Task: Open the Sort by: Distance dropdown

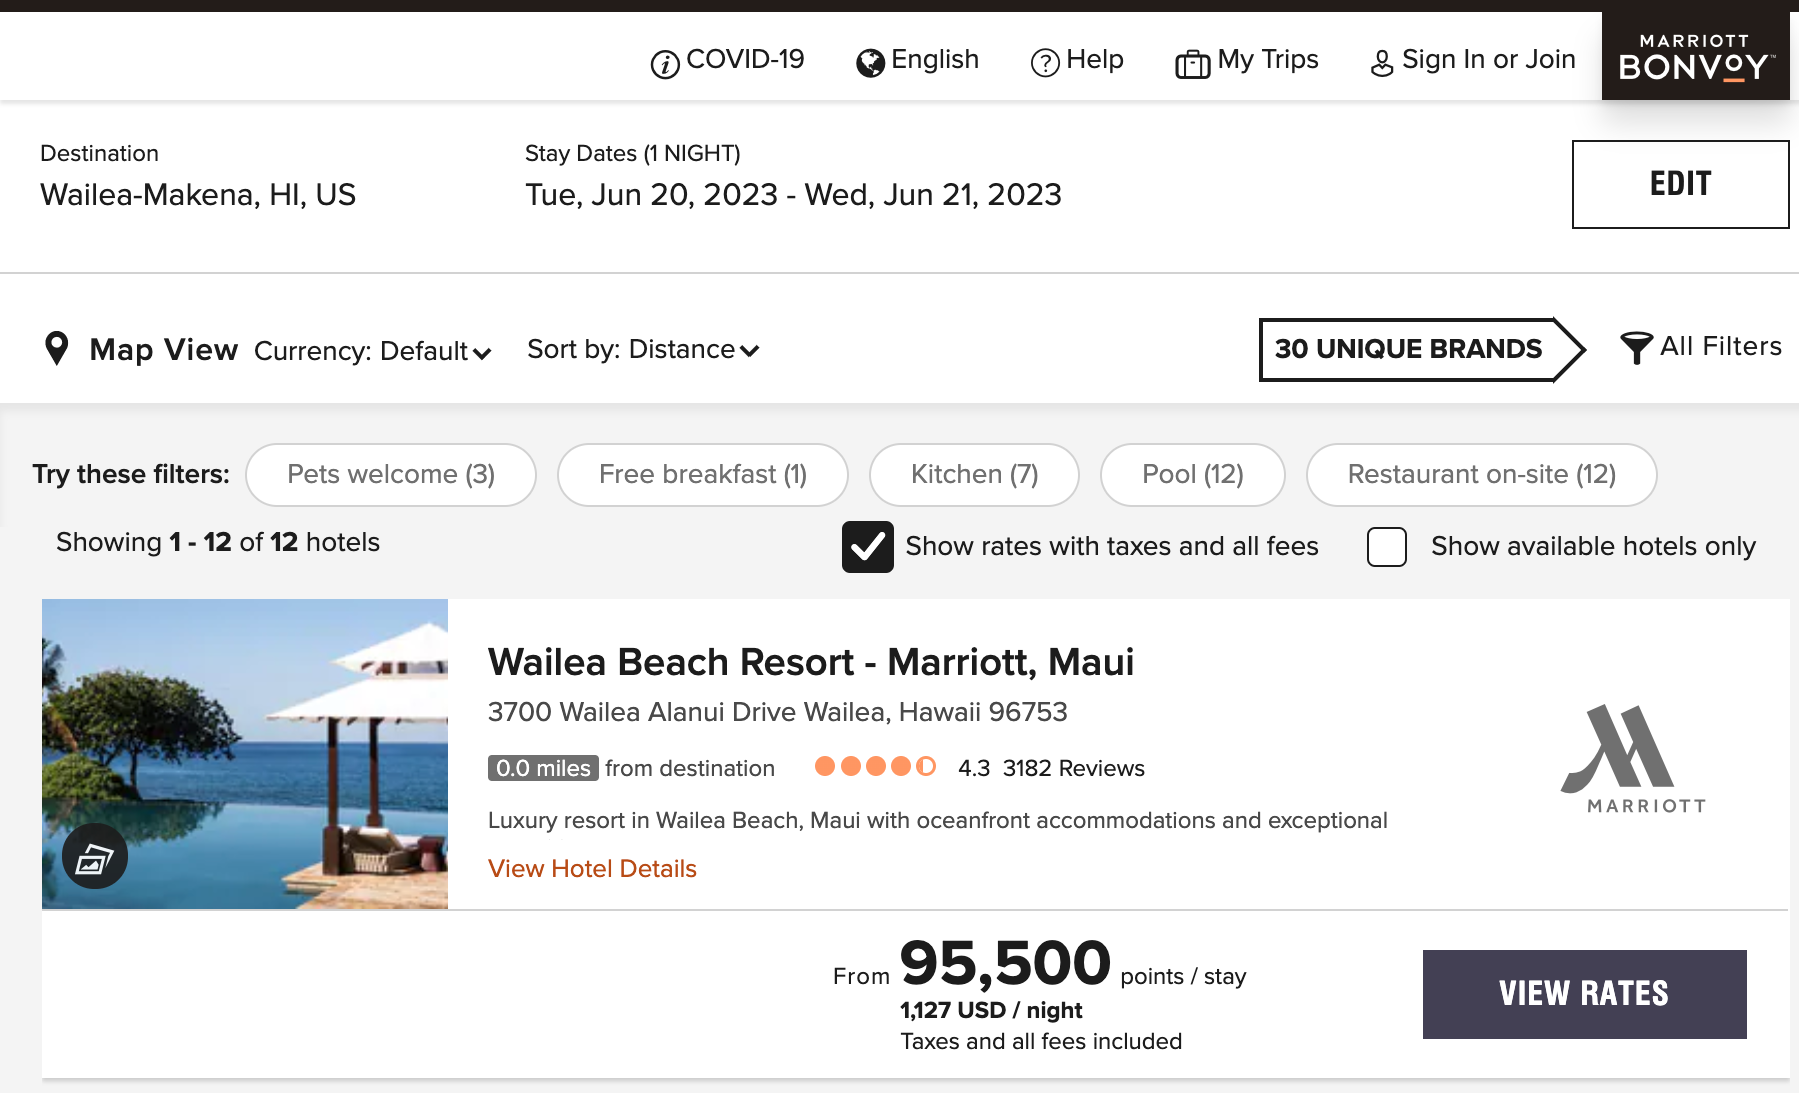Action: click(644, 350)
